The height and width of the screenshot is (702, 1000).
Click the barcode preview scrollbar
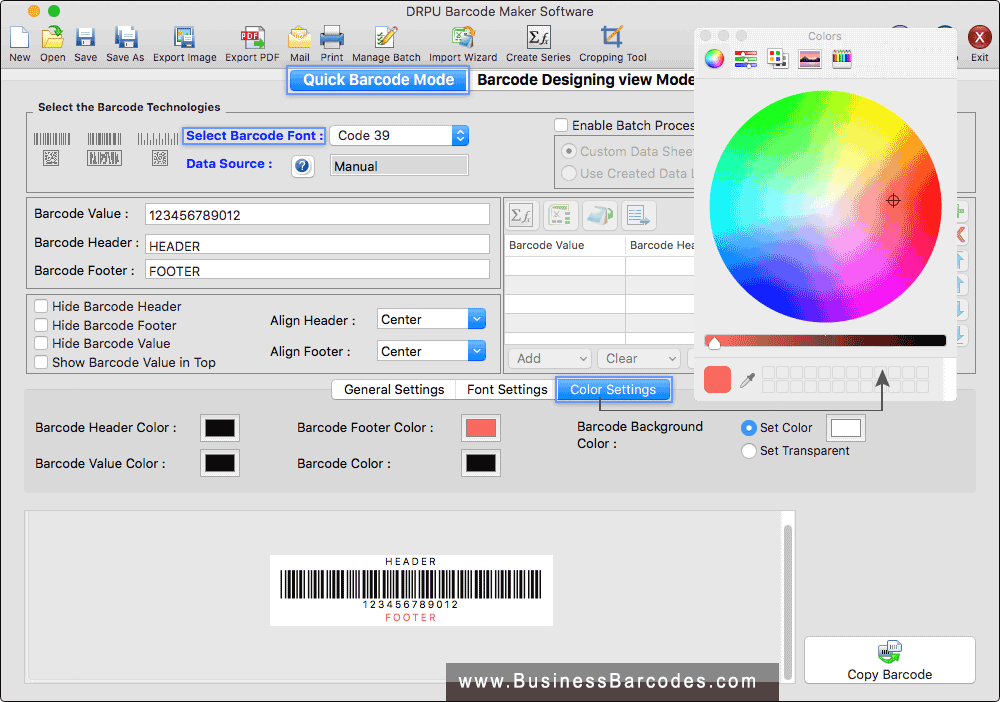click(788, 601)
